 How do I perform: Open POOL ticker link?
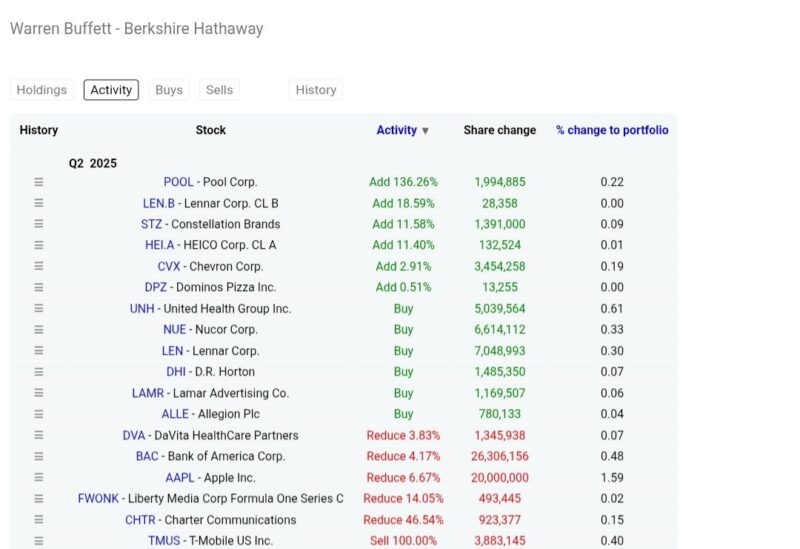pyautogui.click(x=178, y=182)
